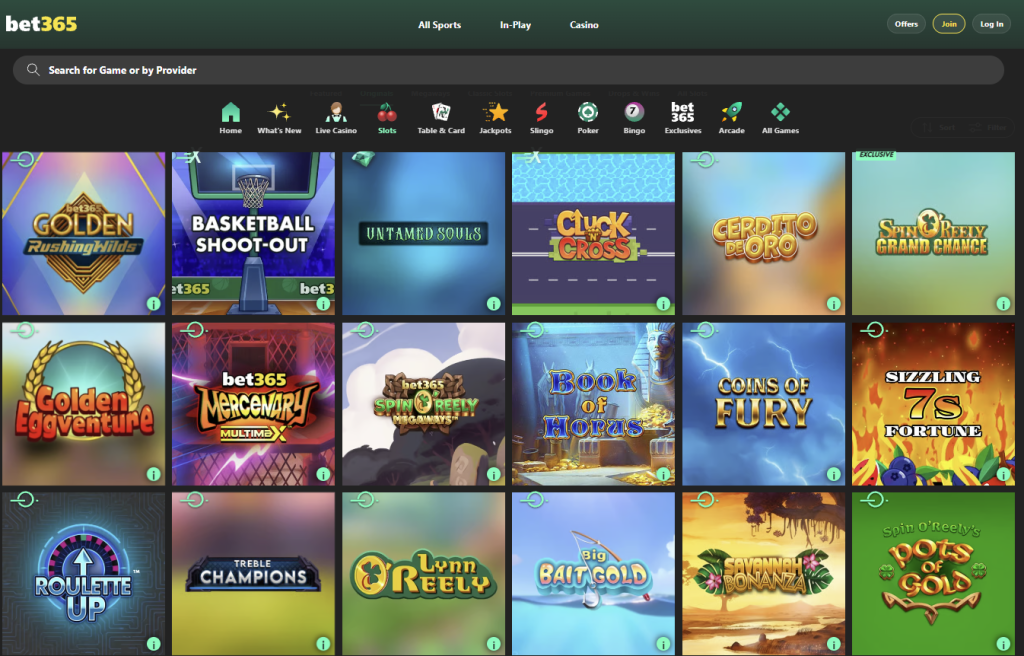Launch the Sizzling 7s Fortune game tile

[x=933, y=404]
